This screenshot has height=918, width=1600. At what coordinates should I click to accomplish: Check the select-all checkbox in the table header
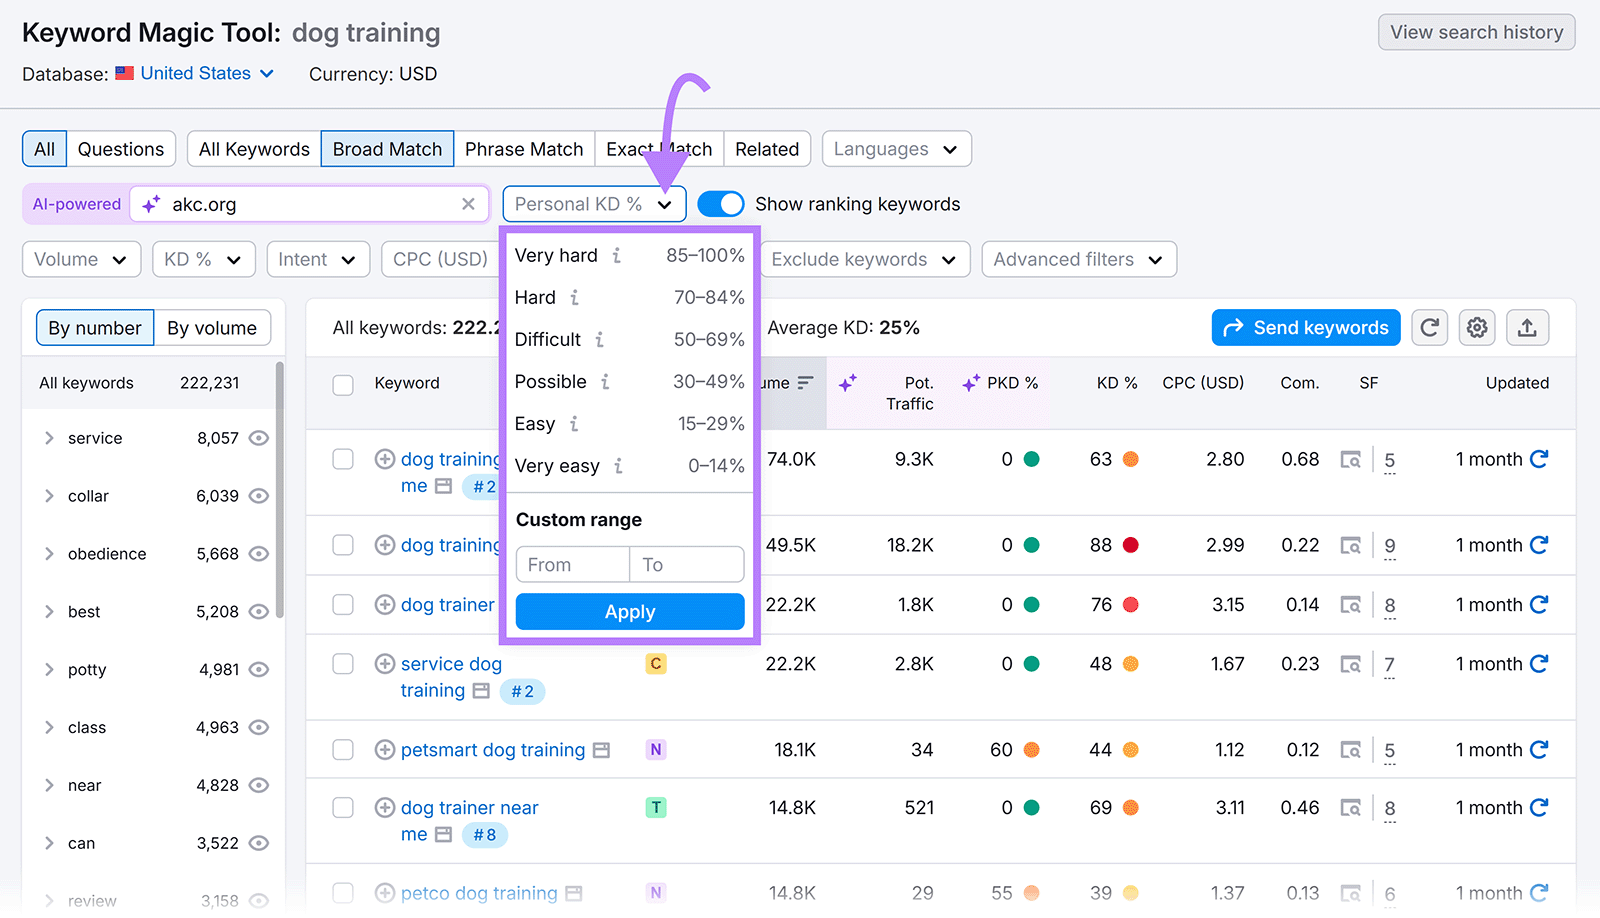[x=343, y=384]
